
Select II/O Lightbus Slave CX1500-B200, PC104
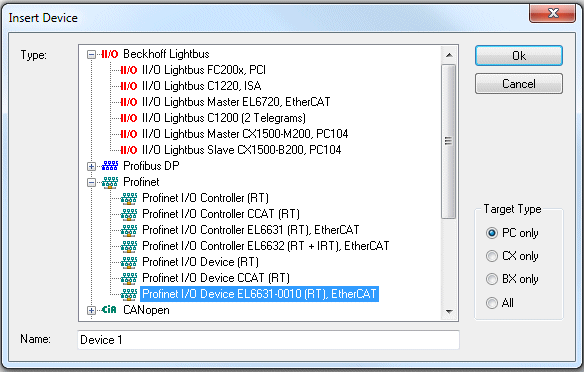tap(241, 150)
